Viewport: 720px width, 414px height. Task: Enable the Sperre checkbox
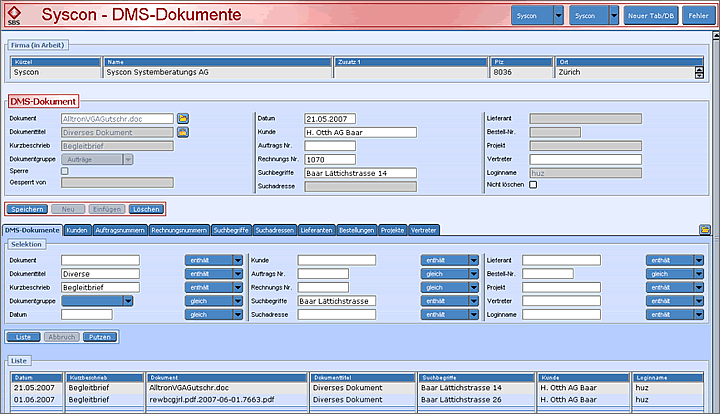(65, 171)
